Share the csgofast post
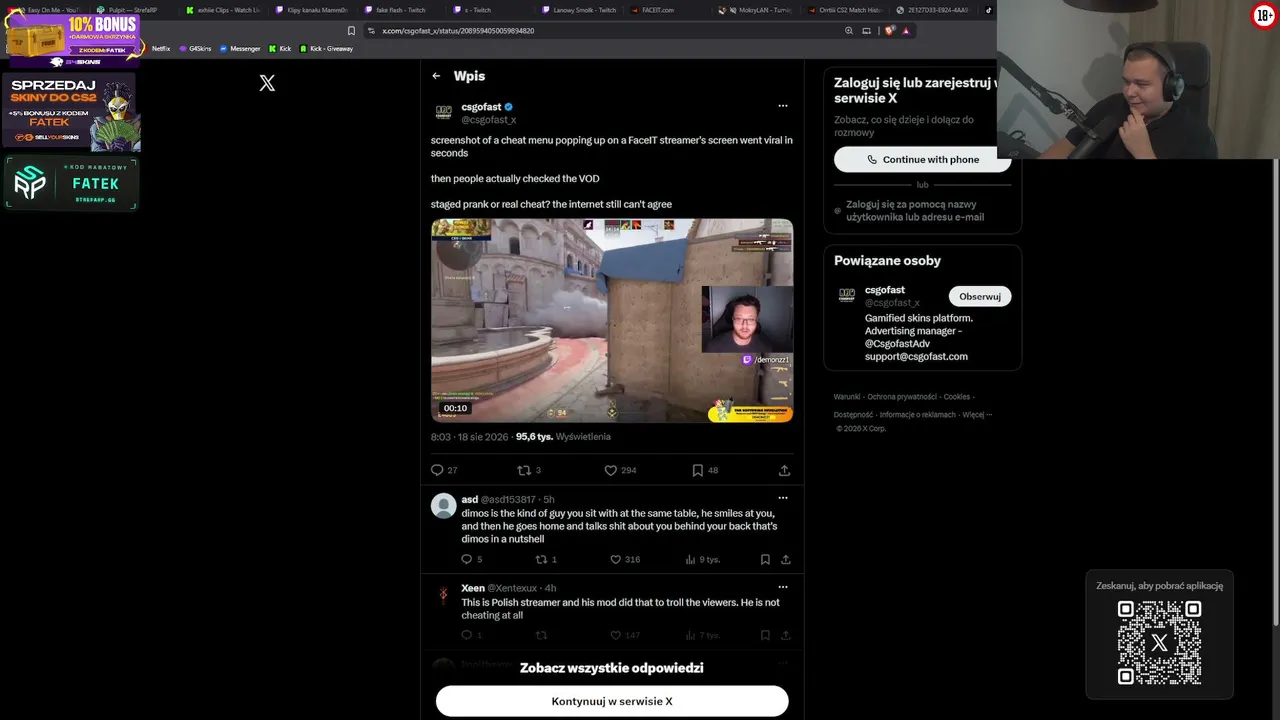The height and width of the screenshot is (720, 1280). [785, 470]
